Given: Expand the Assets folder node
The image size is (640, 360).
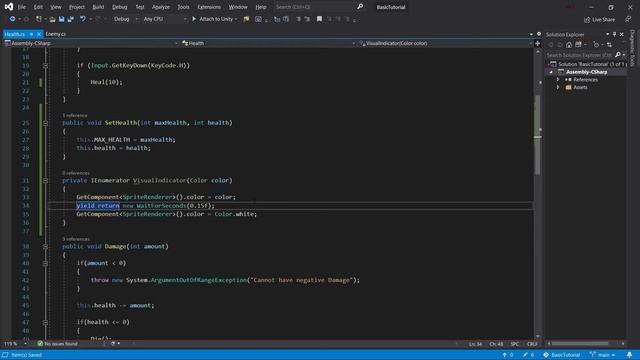Looking at the screenshot, I should pos(558,87).
